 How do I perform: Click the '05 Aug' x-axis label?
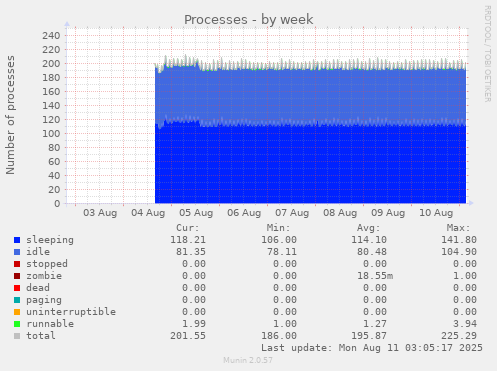tap(196, 213)
